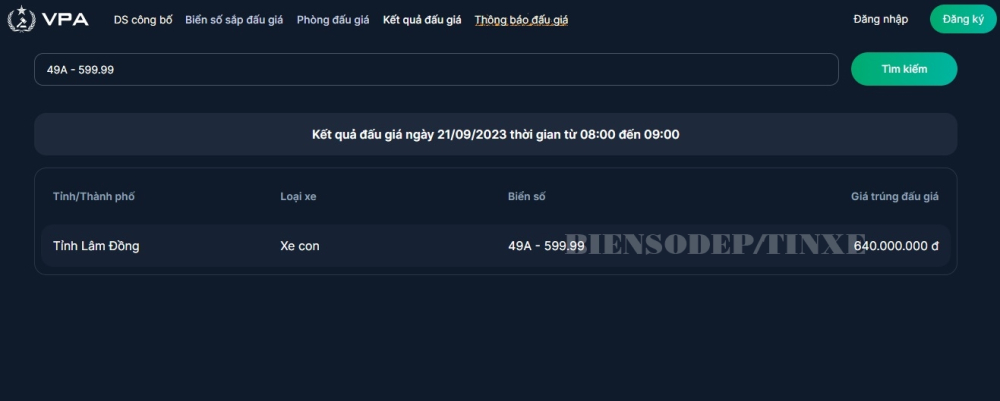Click the Tỉnh/Thành phố column header
The height and width of the screenshot is (401, 1000).
pyautogui.click(x=94, y=196)
